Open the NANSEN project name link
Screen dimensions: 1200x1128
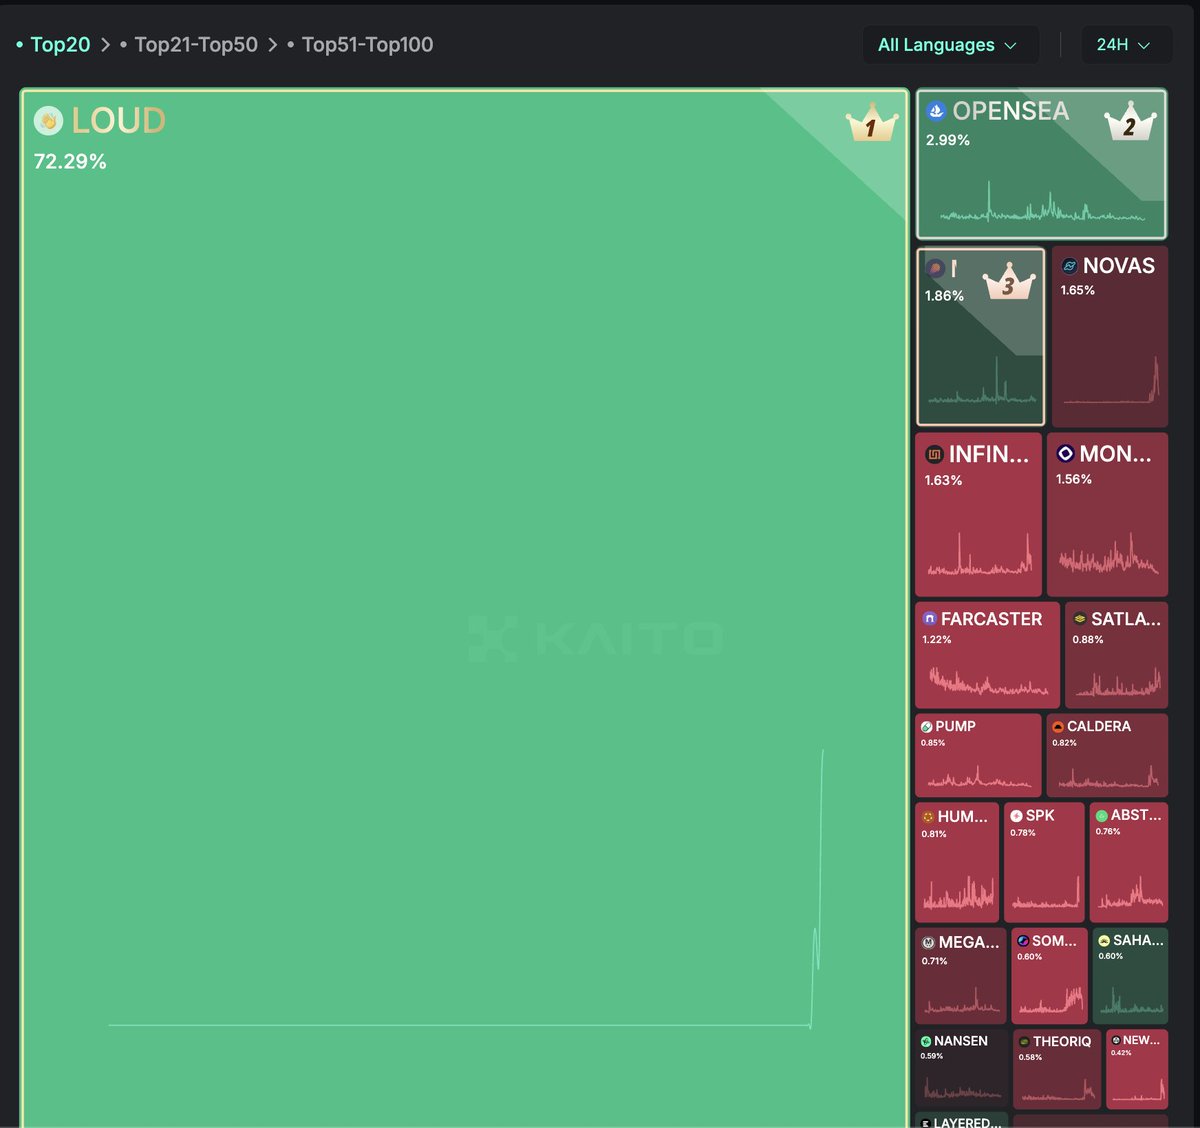[x=961, y=1041]
